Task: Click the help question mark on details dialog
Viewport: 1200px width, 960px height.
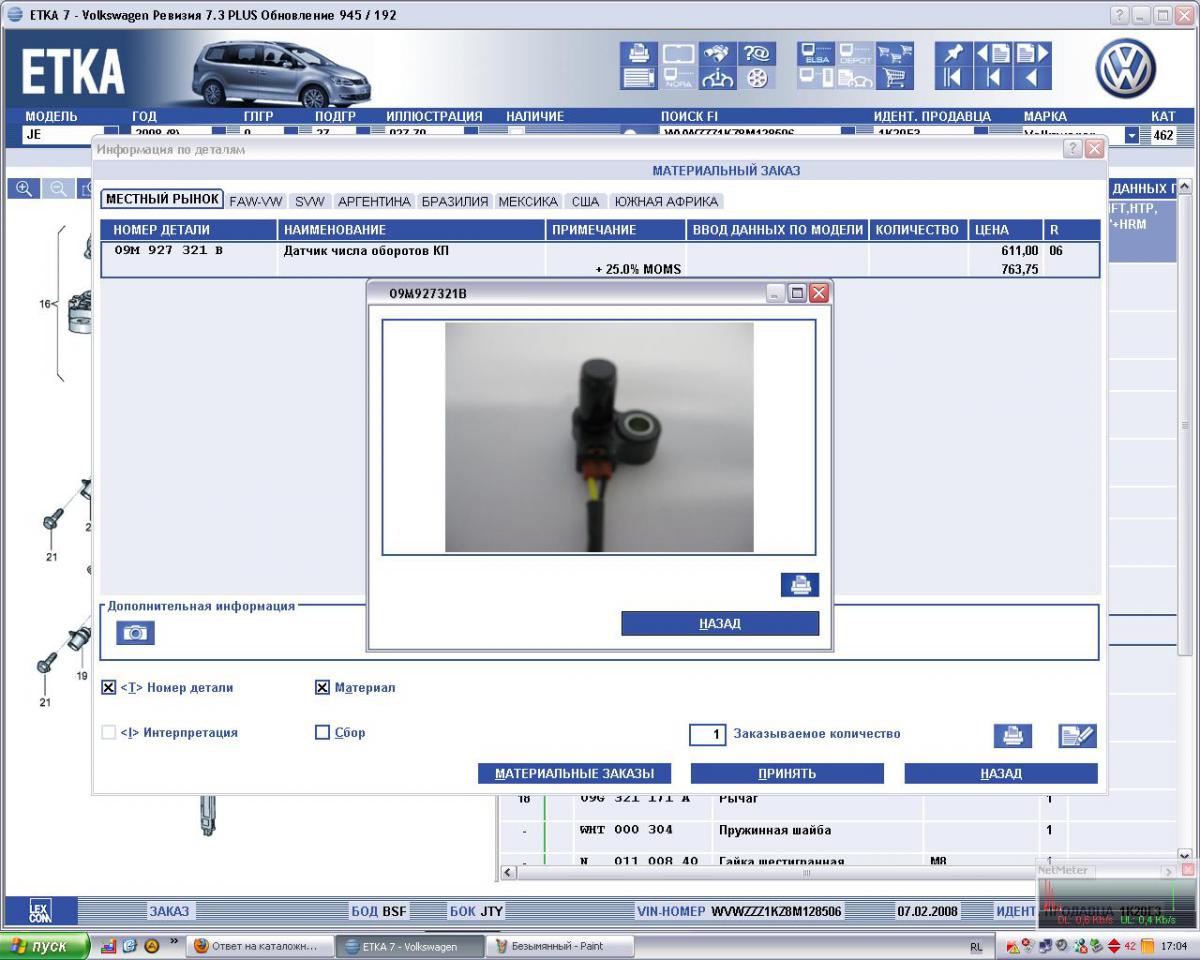Action: [1073, 149]
